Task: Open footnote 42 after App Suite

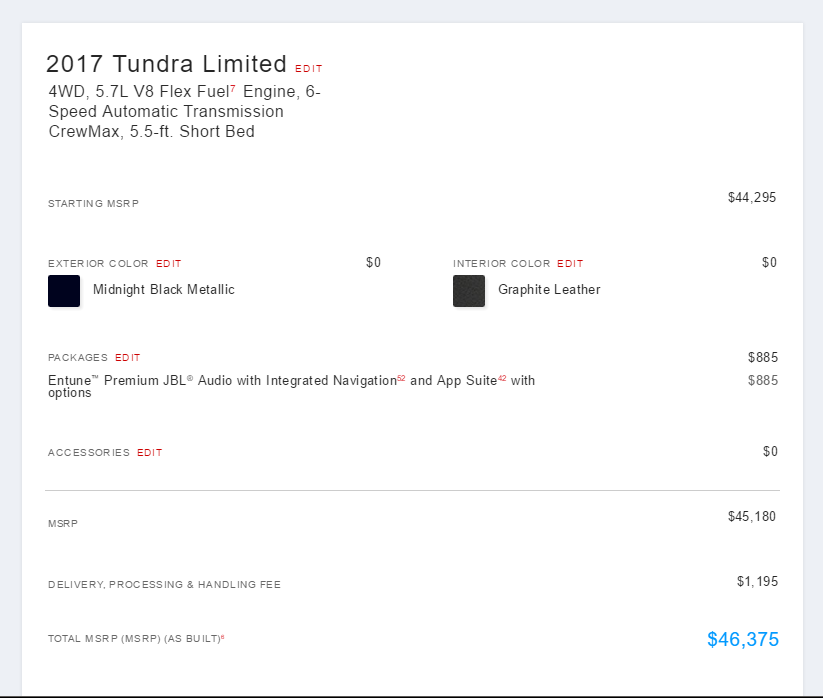Action: click(502, 378)
